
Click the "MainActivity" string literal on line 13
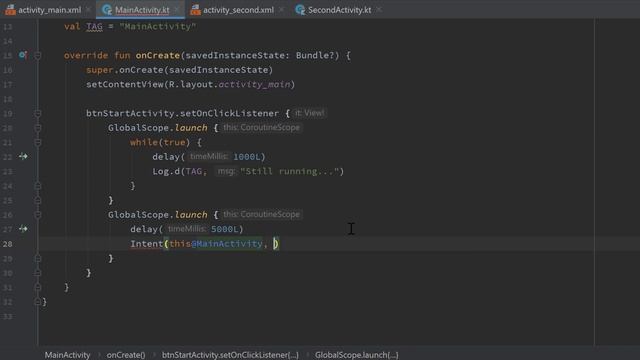coord(158,27)
